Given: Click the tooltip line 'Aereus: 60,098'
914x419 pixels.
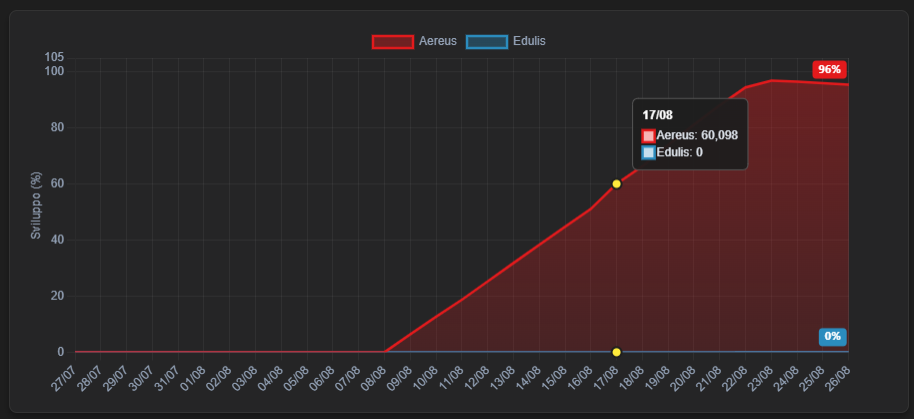Looking at the screenshot, I should point(690,136).
